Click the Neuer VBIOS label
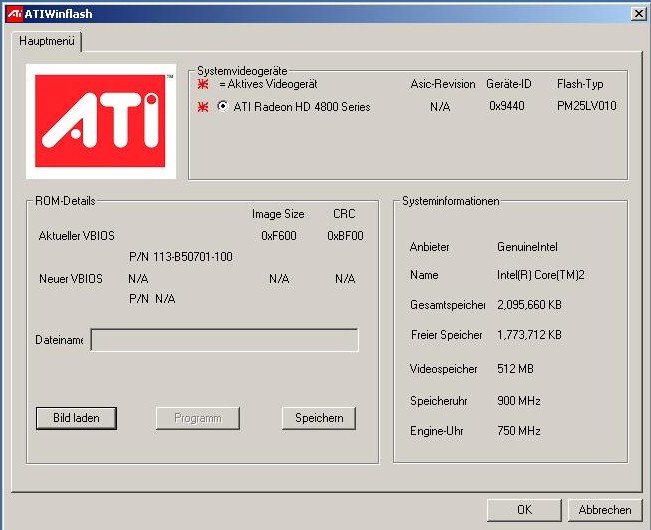The image size is (651, 530). pyautogui.click(x=71, y=278)
